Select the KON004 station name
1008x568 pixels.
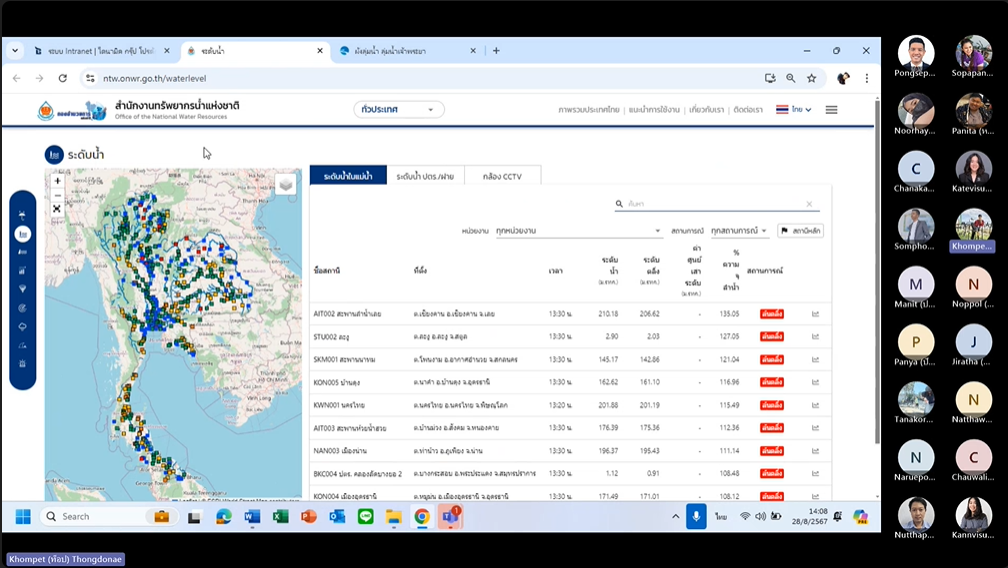click(345, 497)
